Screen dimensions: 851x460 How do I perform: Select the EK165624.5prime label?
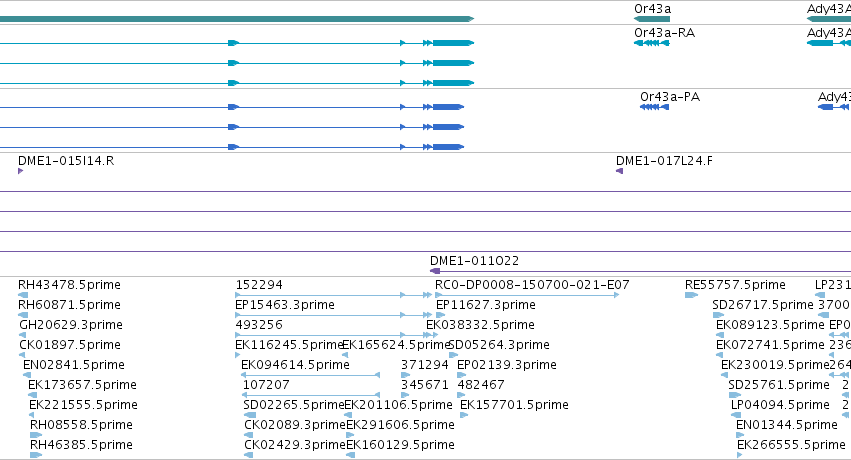[396, 345]
